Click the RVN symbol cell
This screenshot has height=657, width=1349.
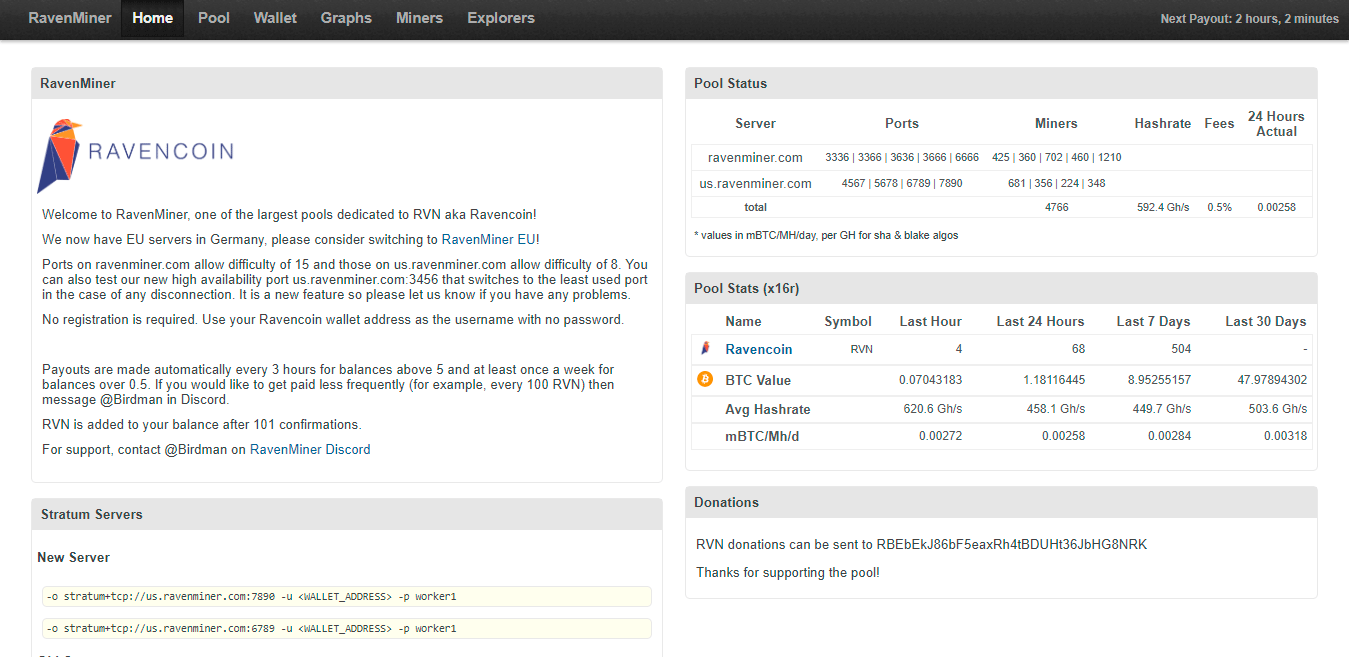[861, 350]
